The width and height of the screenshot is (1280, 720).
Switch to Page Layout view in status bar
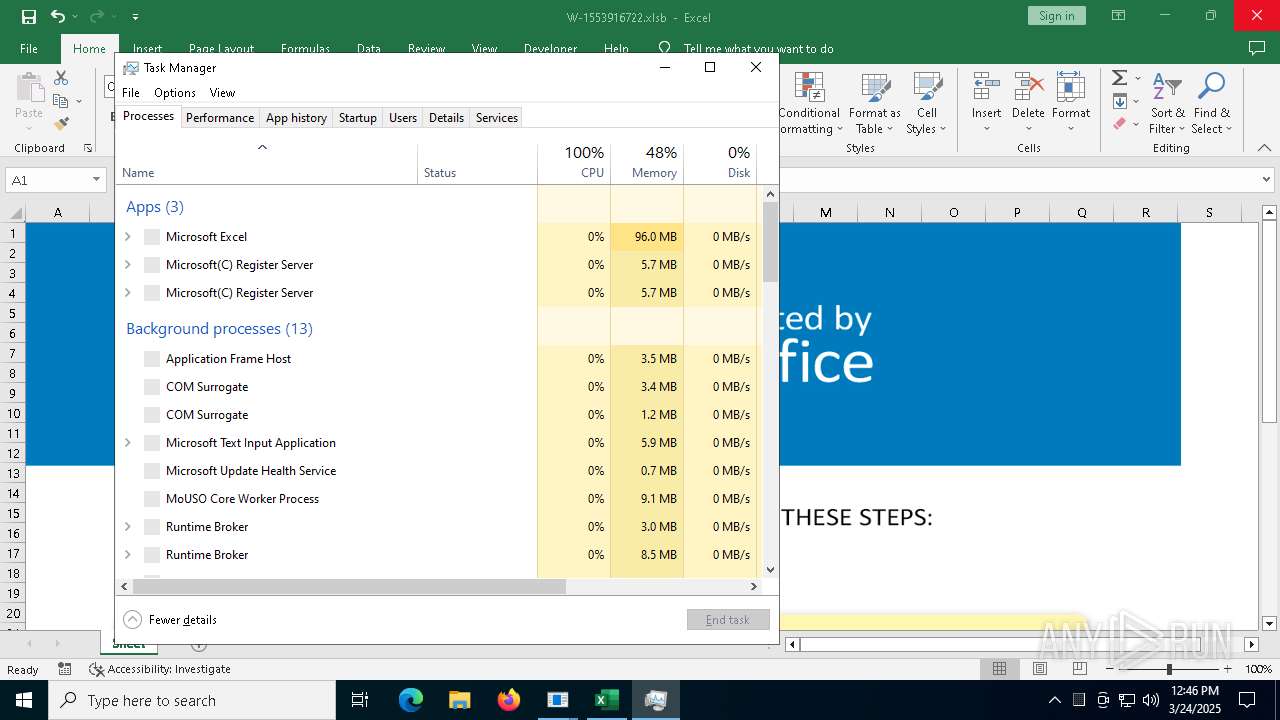pos(1040,668)
